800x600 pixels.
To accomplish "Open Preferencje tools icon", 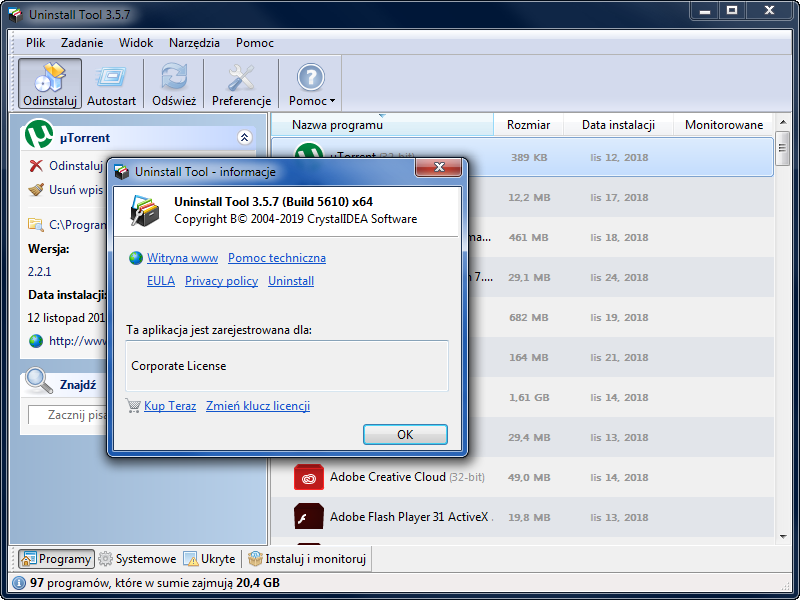I will 241,78.
